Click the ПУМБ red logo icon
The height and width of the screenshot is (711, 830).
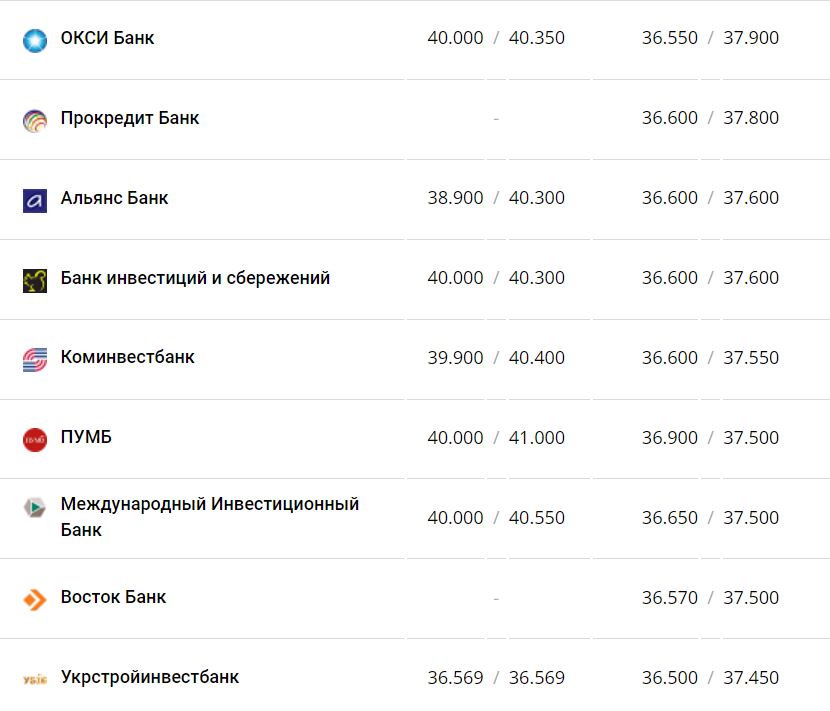pyautogui.click(x=35, y=439)
